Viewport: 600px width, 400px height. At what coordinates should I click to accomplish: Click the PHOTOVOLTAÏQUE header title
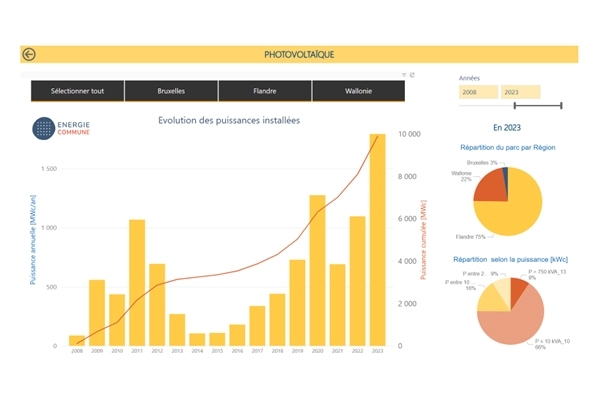click(x=299, y=55)
